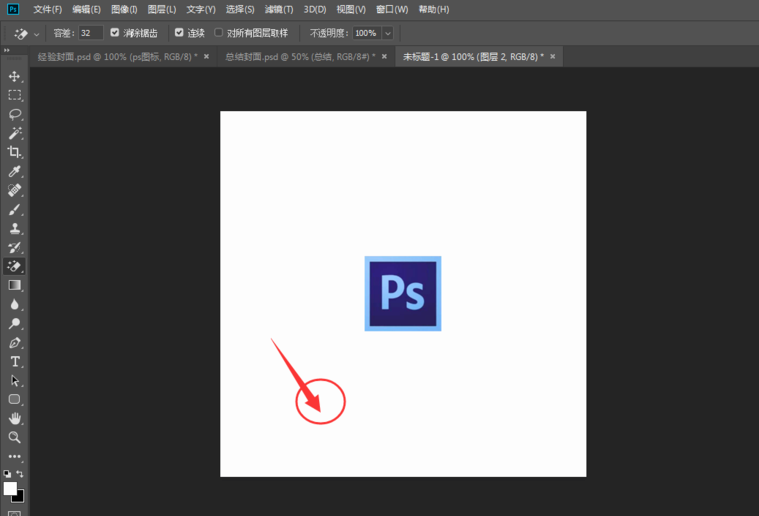Open the 视图(V) menu
The image size is (759, 516).
pyautogui.click(x=351, y=9)
